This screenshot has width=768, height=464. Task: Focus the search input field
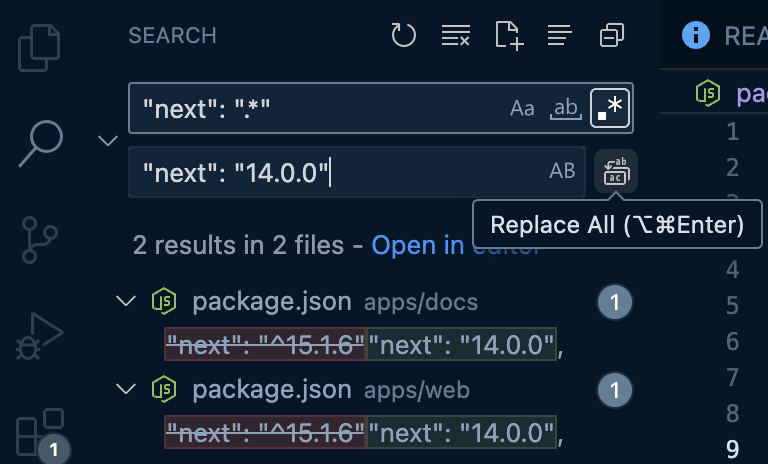click(x=318, y=108)
